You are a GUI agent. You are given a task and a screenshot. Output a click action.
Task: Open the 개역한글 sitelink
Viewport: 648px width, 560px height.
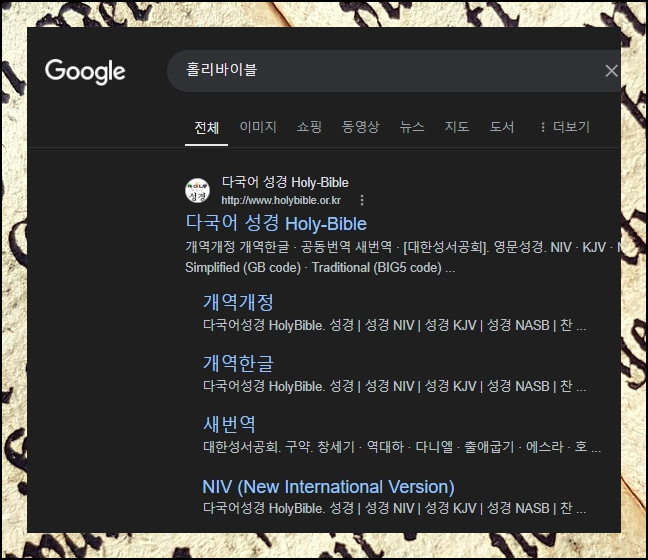click(x=238, y=363)
